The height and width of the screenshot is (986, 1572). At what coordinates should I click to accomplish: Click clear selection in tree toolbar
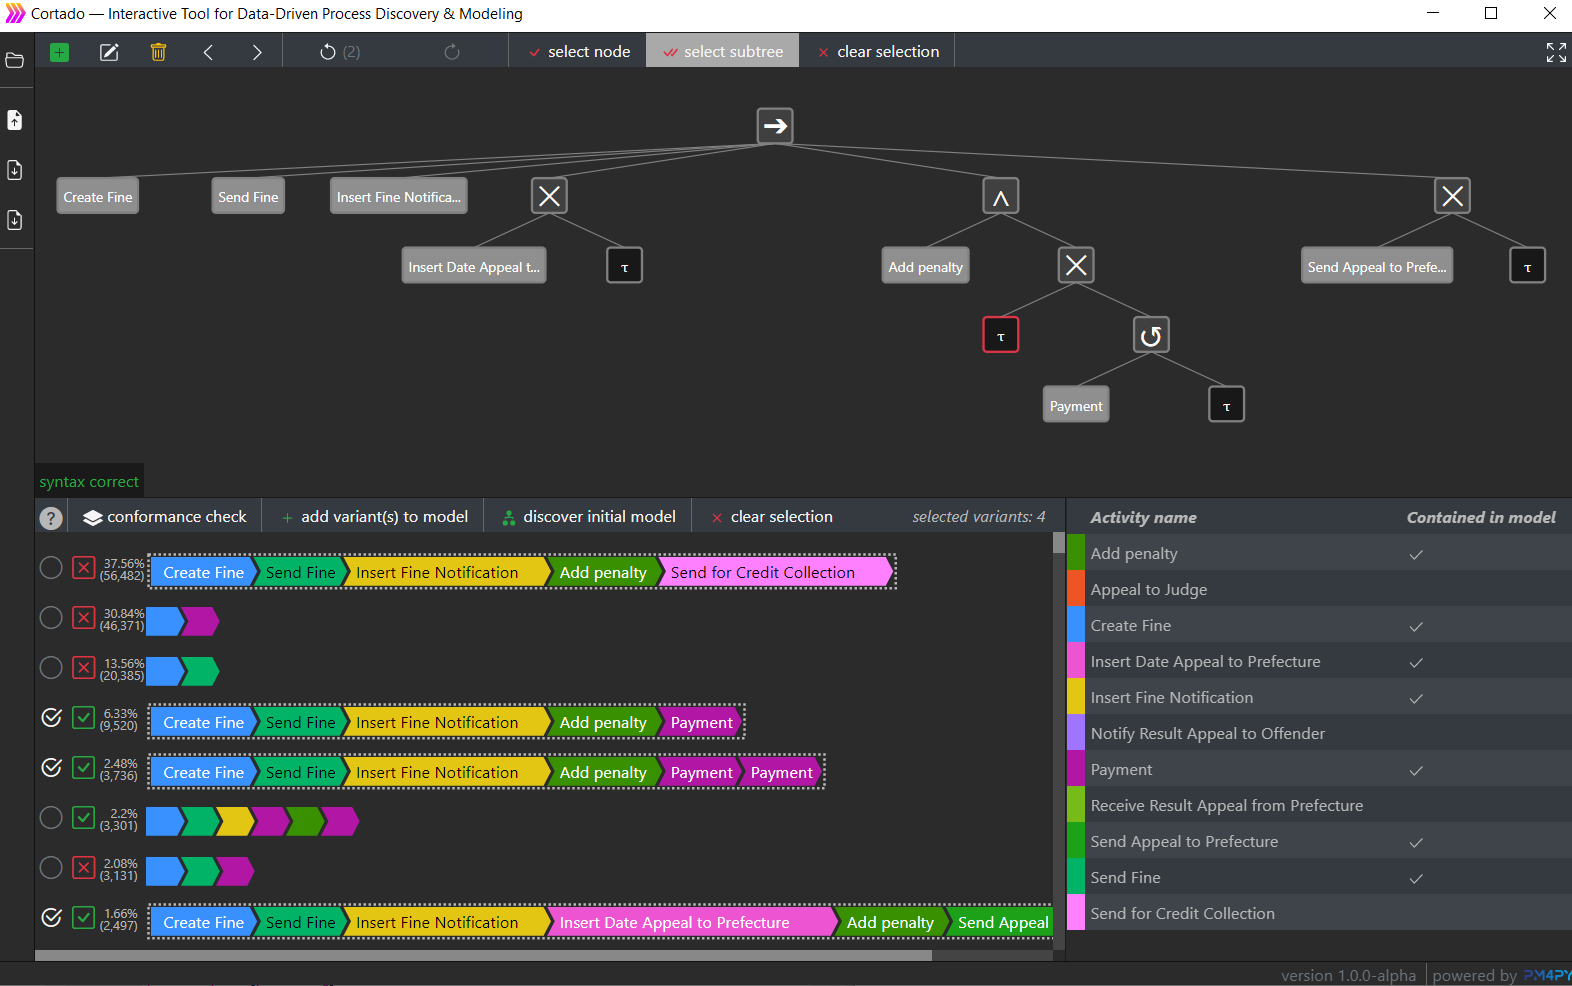[x=878, y=52]
